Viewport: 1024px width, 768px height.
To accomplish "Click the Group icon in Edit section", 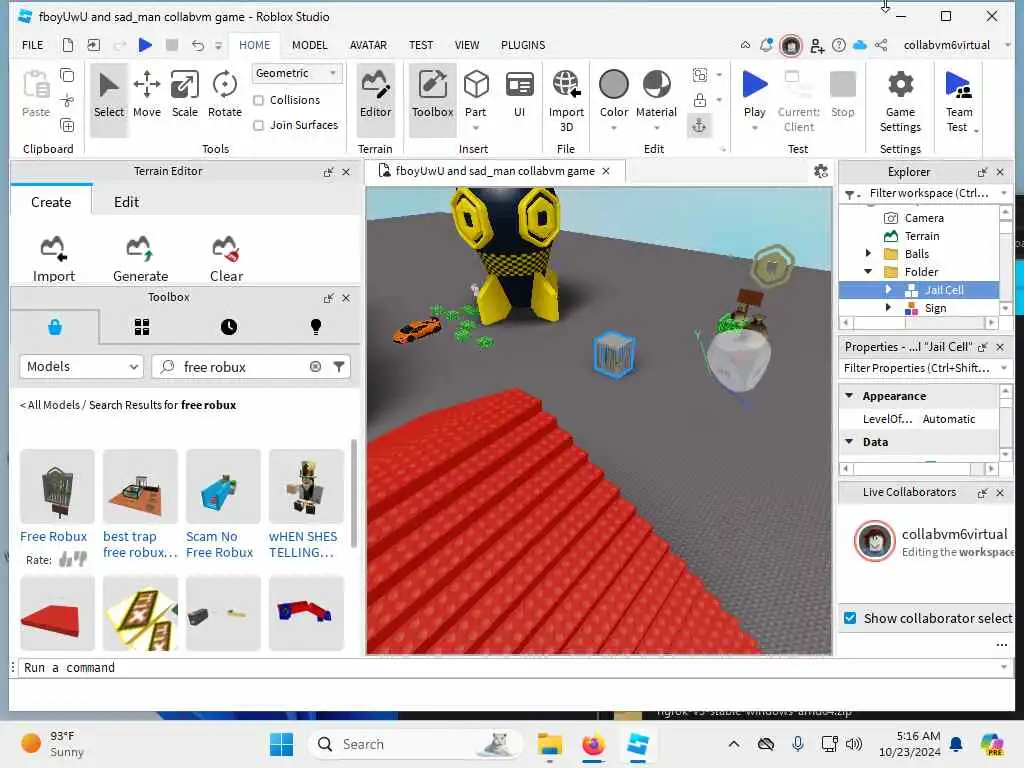I will (x=699, y=74).
